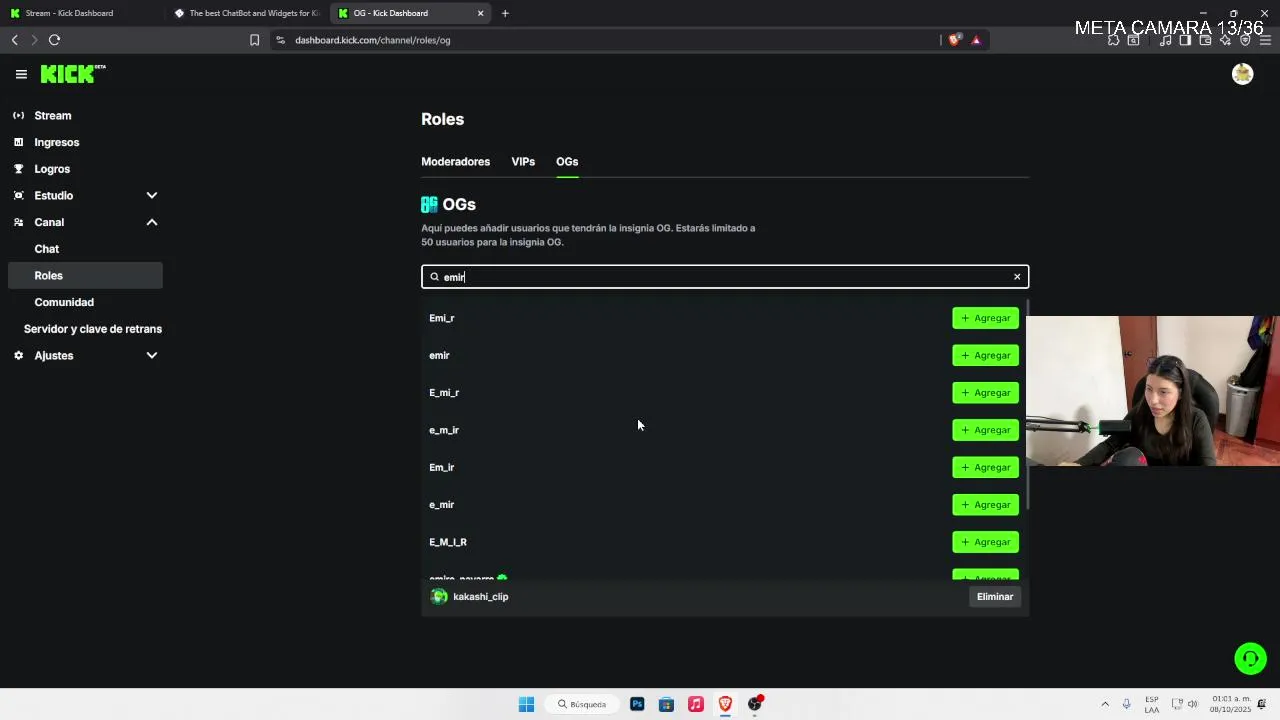Select Roles under Canal

[x=85, y=275]
